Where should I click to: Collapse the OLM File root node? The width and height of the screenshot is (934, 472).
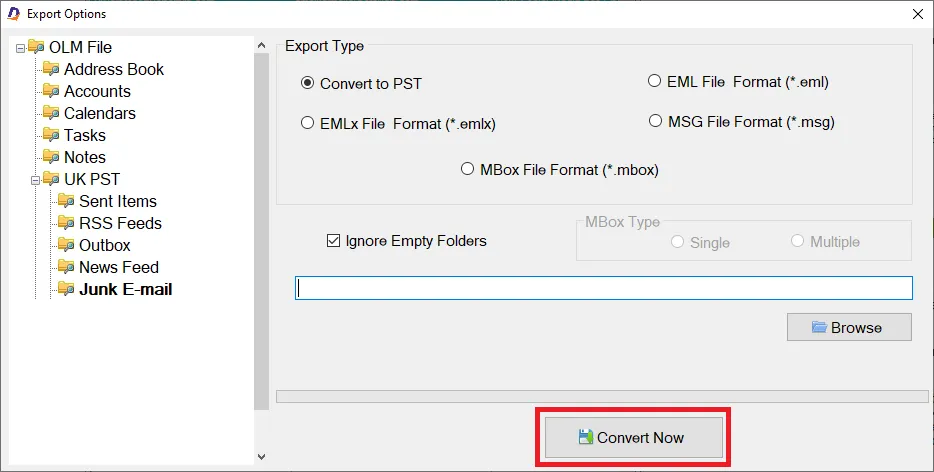tap(20, 48)
